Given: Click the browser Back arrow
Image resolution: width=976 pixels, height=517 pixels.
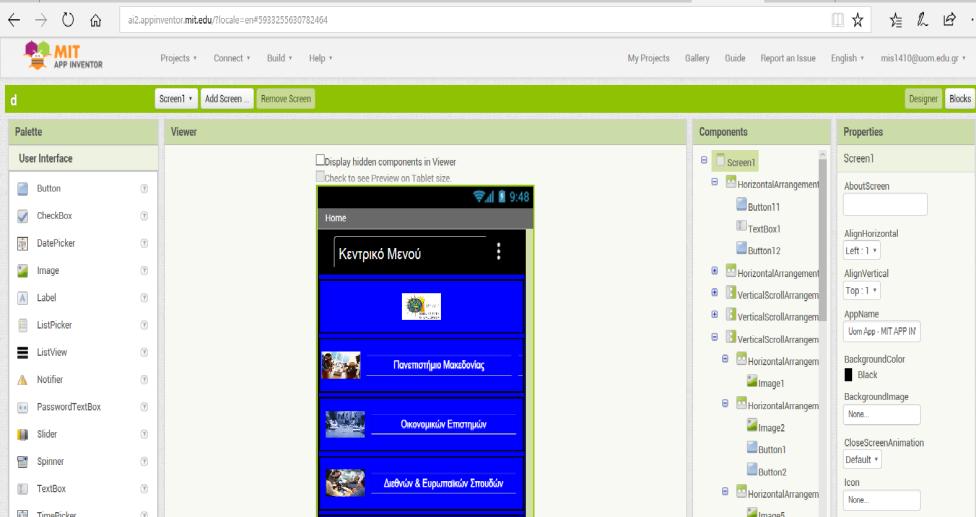Looking at the screenshot, I should point(14,21).
